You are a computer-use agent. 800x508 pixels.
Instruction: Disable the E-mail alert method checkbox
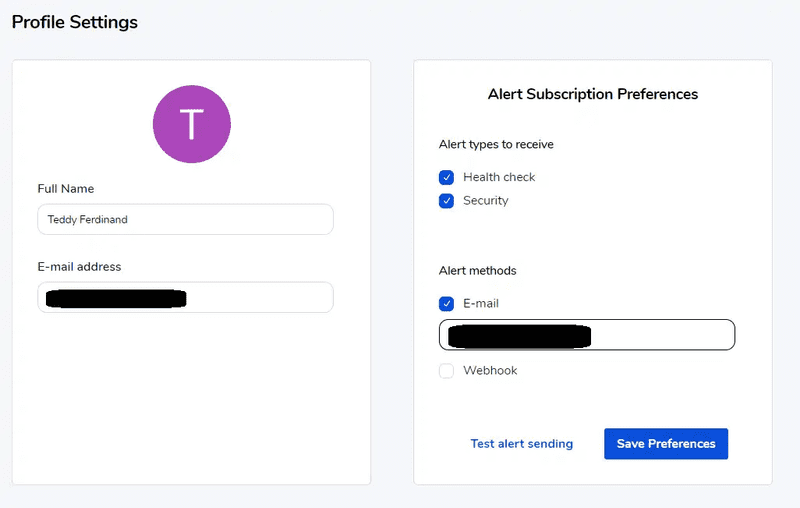tap(447, 304)
